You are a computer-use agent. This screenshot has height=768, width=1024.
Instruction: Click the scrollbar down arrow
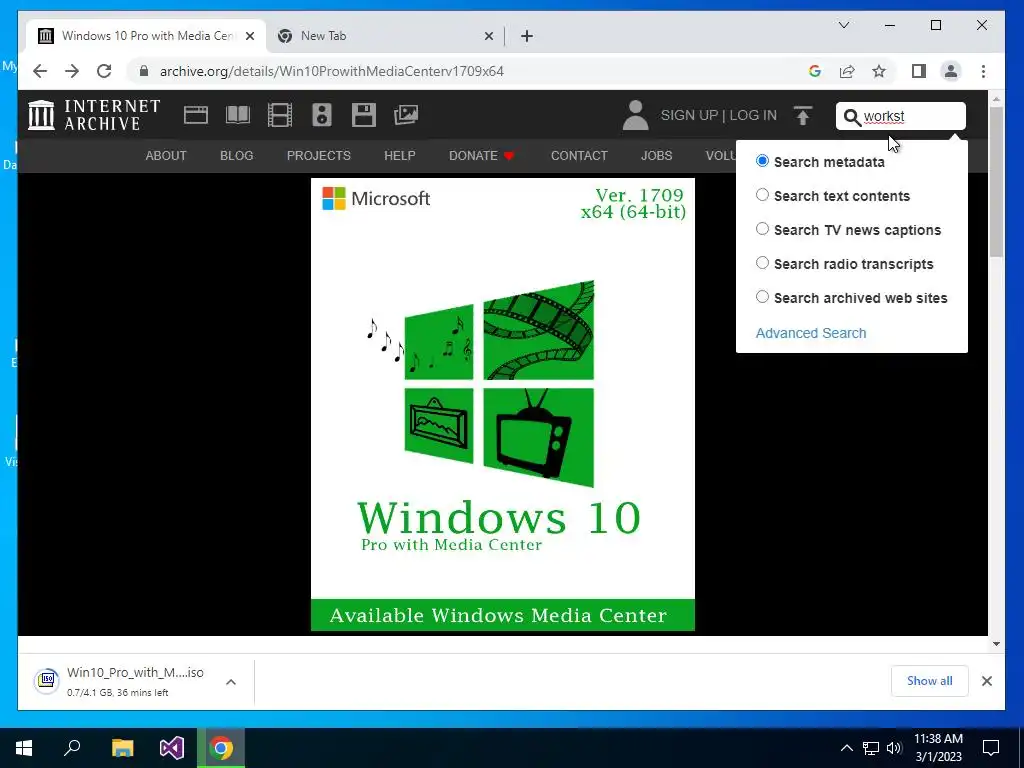(x=996, y=643)
